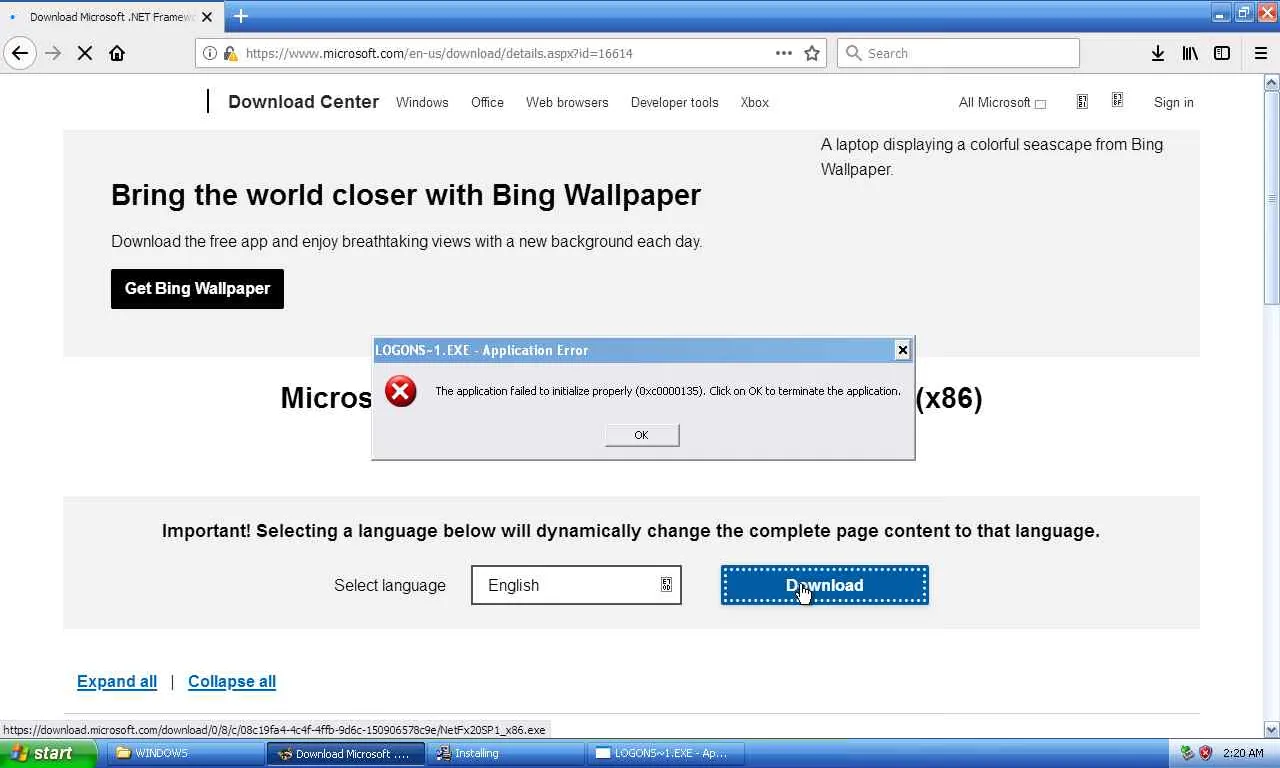Click the 'Select language' label
Image resolution: width=1280 pixels, height=768 pixels.
pyautogui.click(x=390, y=585)
